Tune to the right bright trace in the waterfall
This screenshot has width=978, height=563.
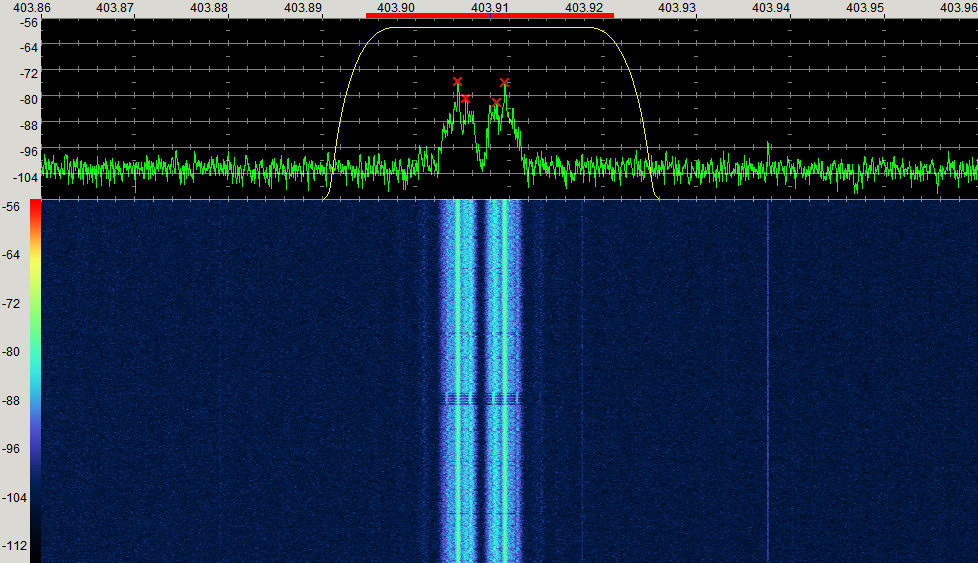click(505, 381)
